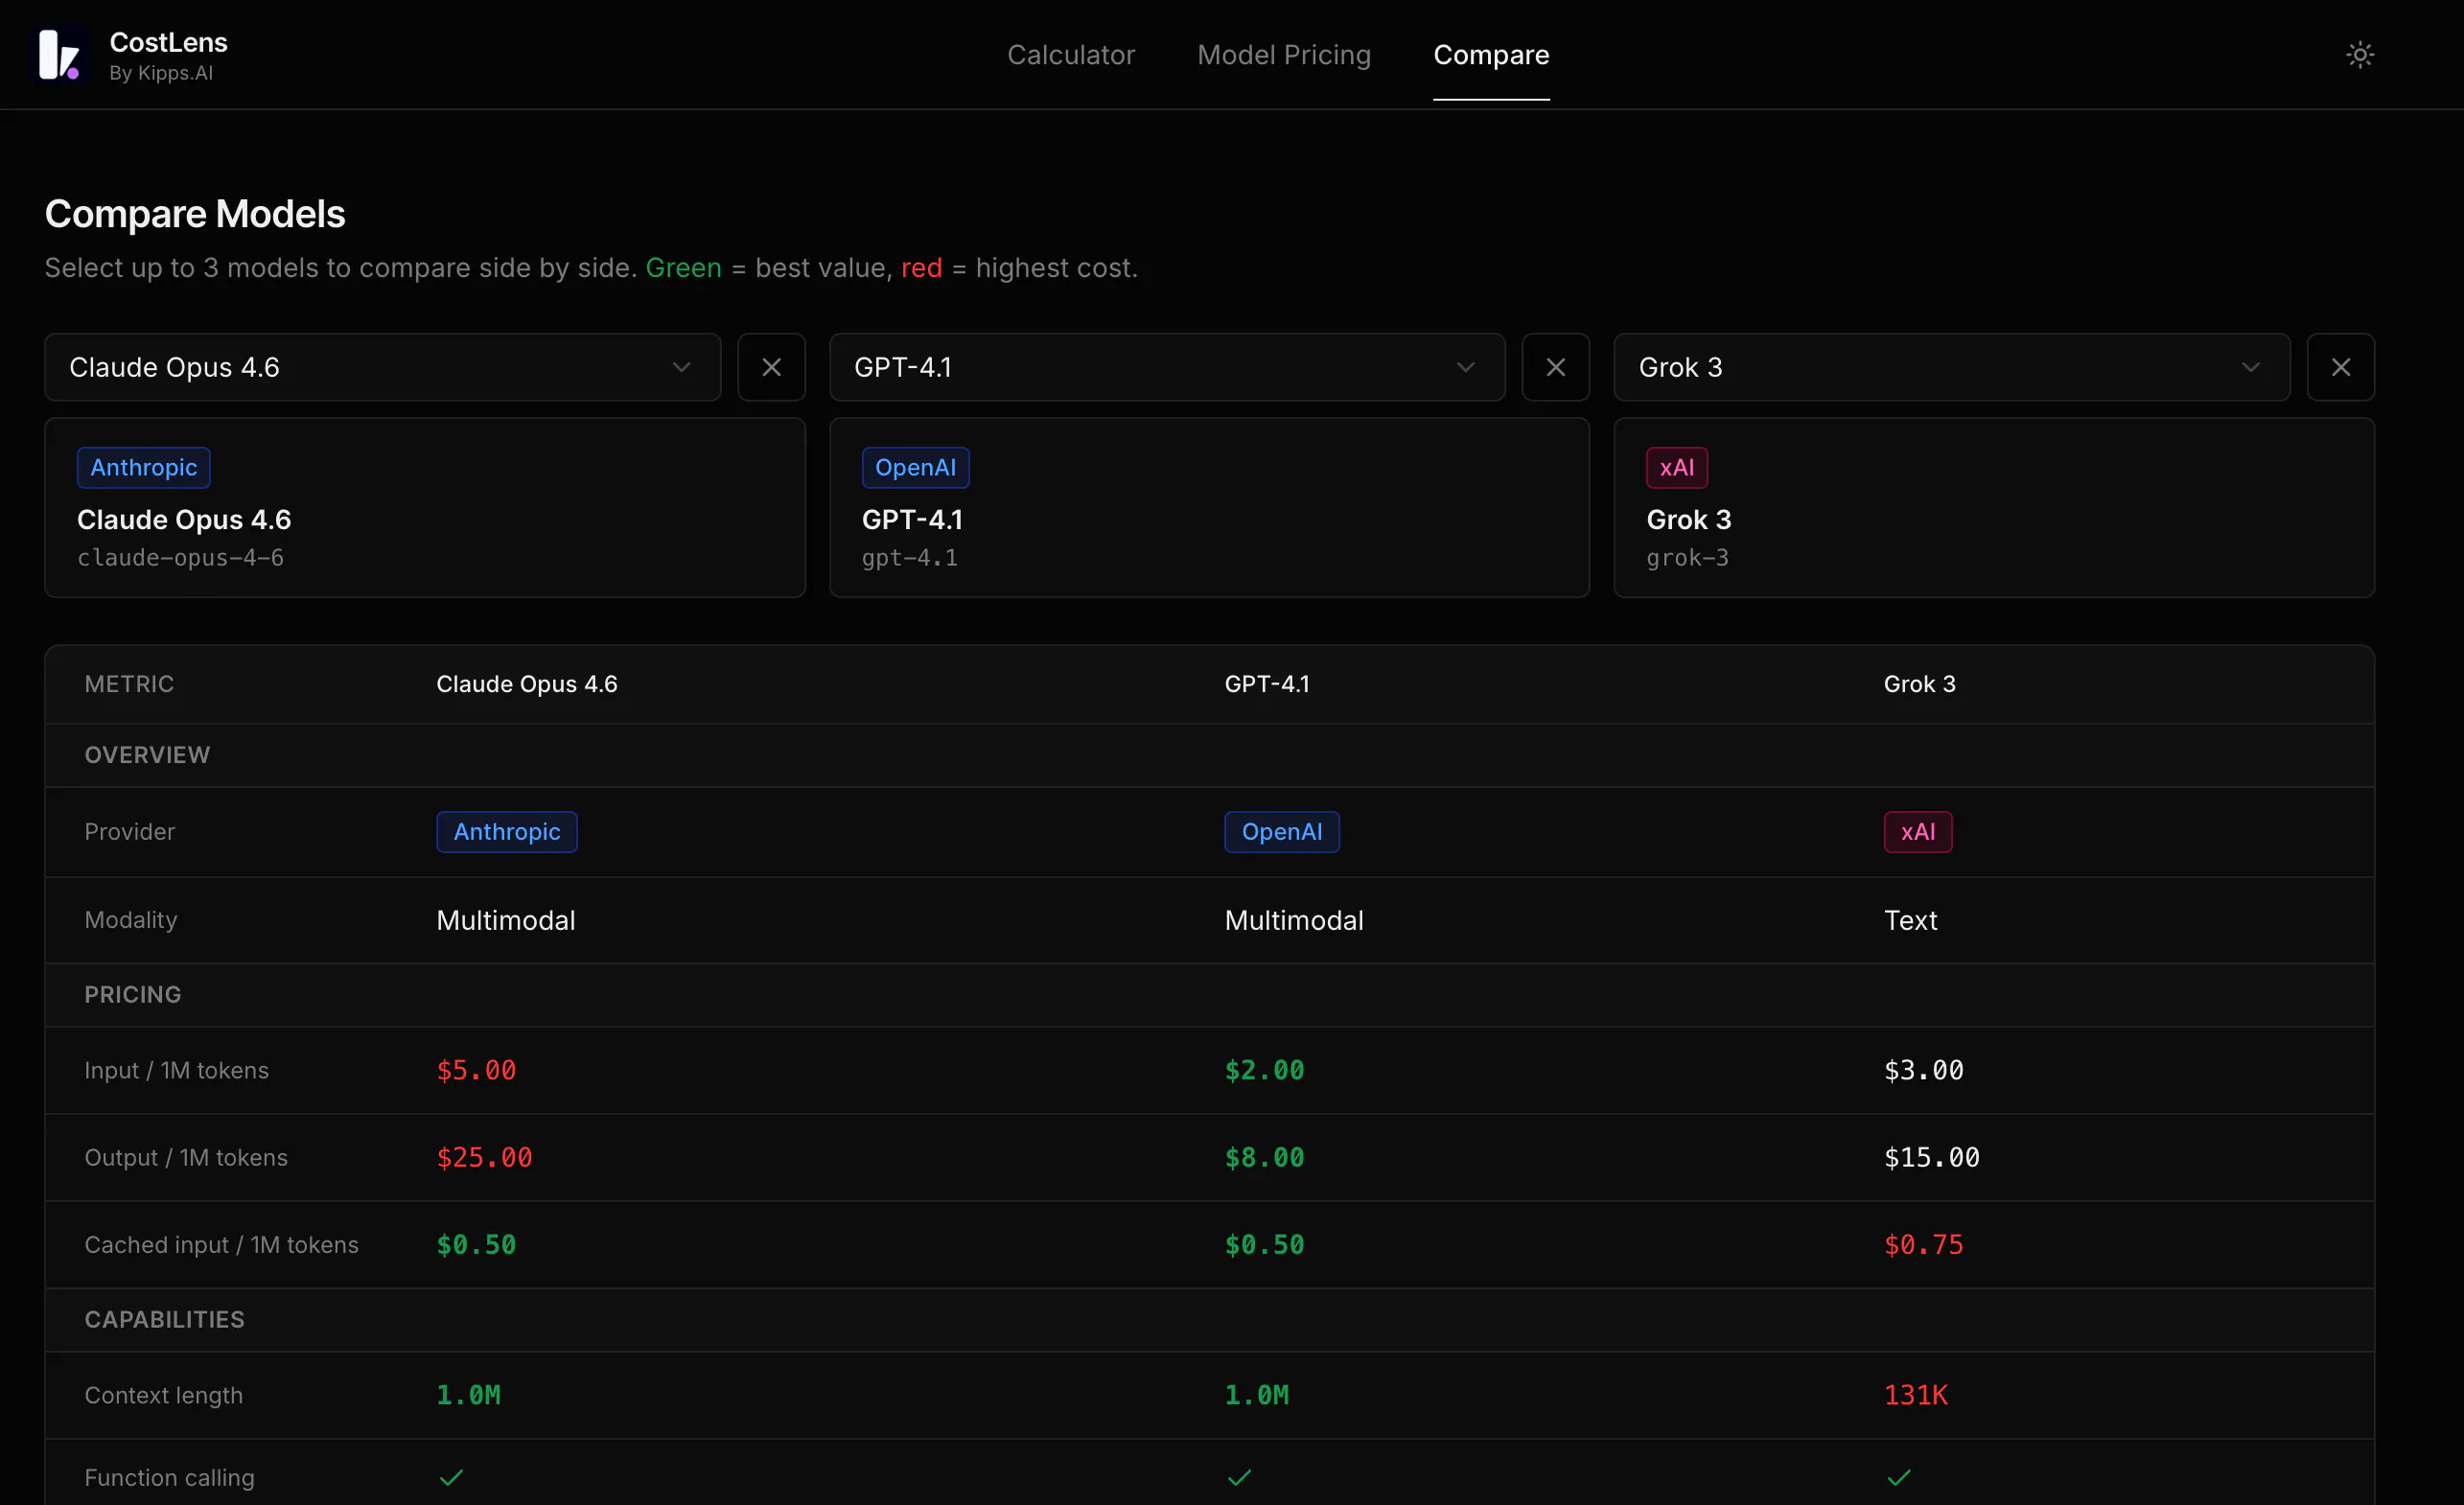
Task: Click the Cached input / 1M tokens label
Action: (x=221, y=1244)
